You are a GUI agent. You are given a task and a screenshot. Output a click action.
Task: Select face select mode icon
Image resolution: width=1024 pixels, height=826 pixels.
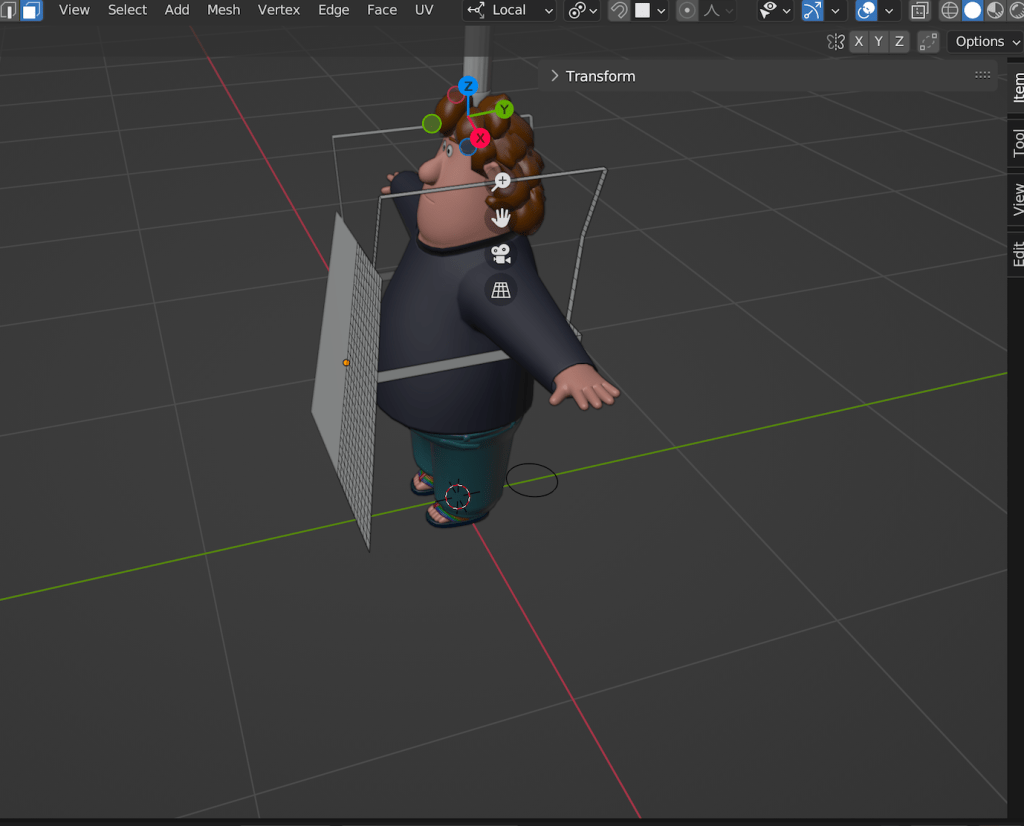click(31, 11)
